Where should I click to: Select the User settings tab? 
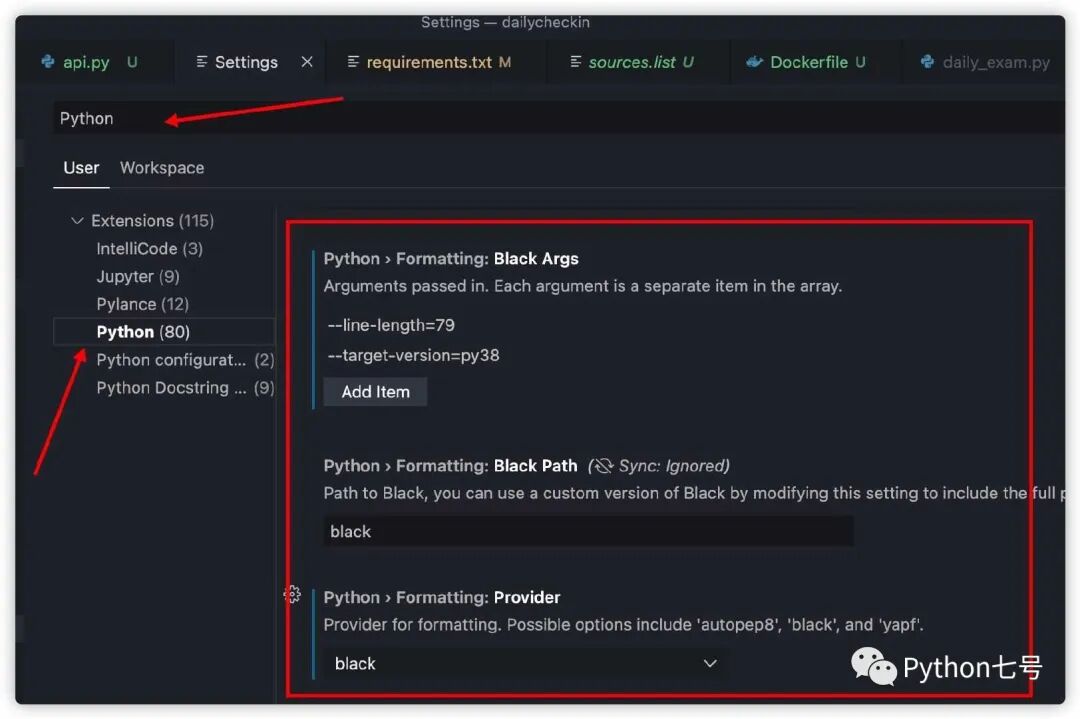click(x=81, y=168)
